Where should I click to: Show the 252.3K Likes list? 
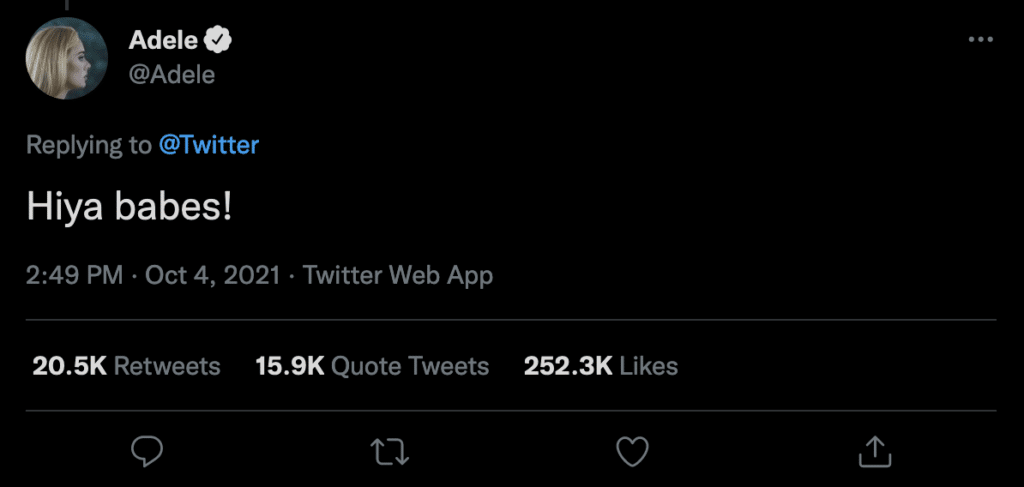click(x=601, y=366)
